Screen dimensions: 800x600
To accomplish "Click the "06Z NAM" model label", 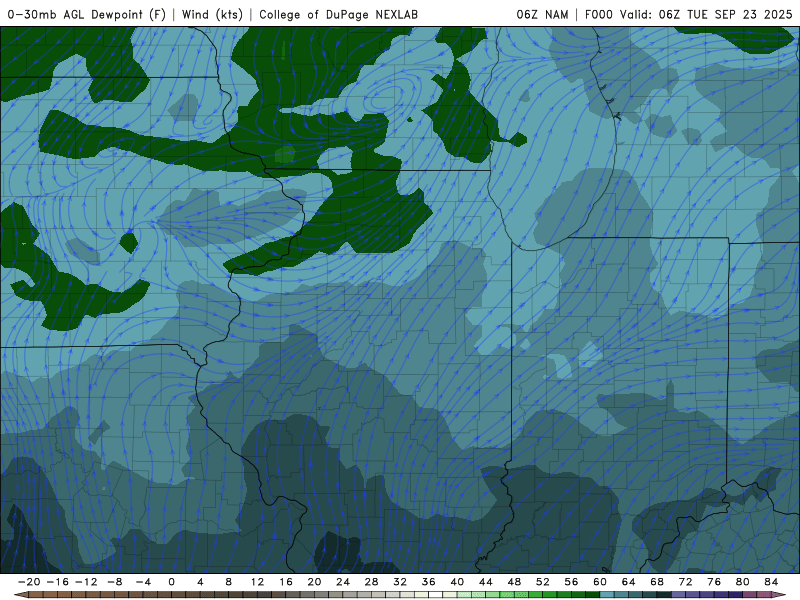I will tap(542, 14).
